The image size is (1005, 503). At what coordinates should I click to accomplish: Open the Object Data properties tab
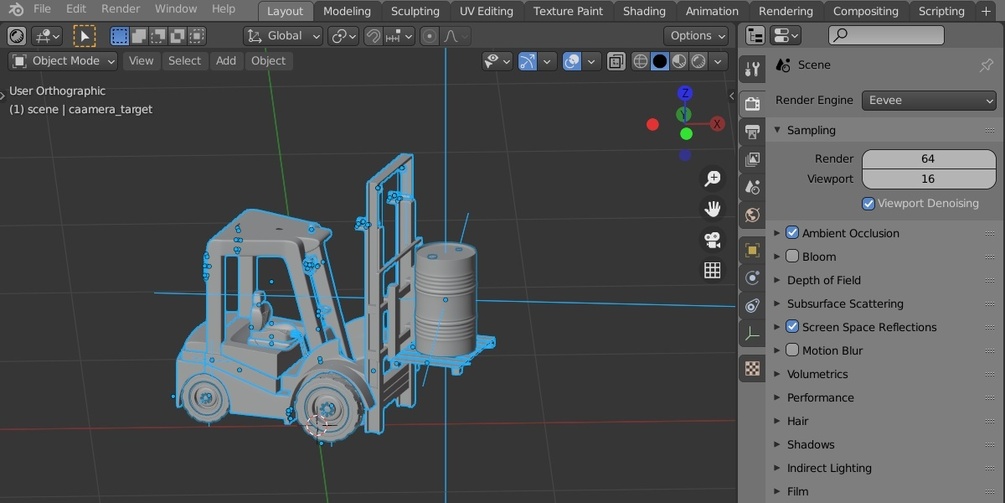pos(752,334)
